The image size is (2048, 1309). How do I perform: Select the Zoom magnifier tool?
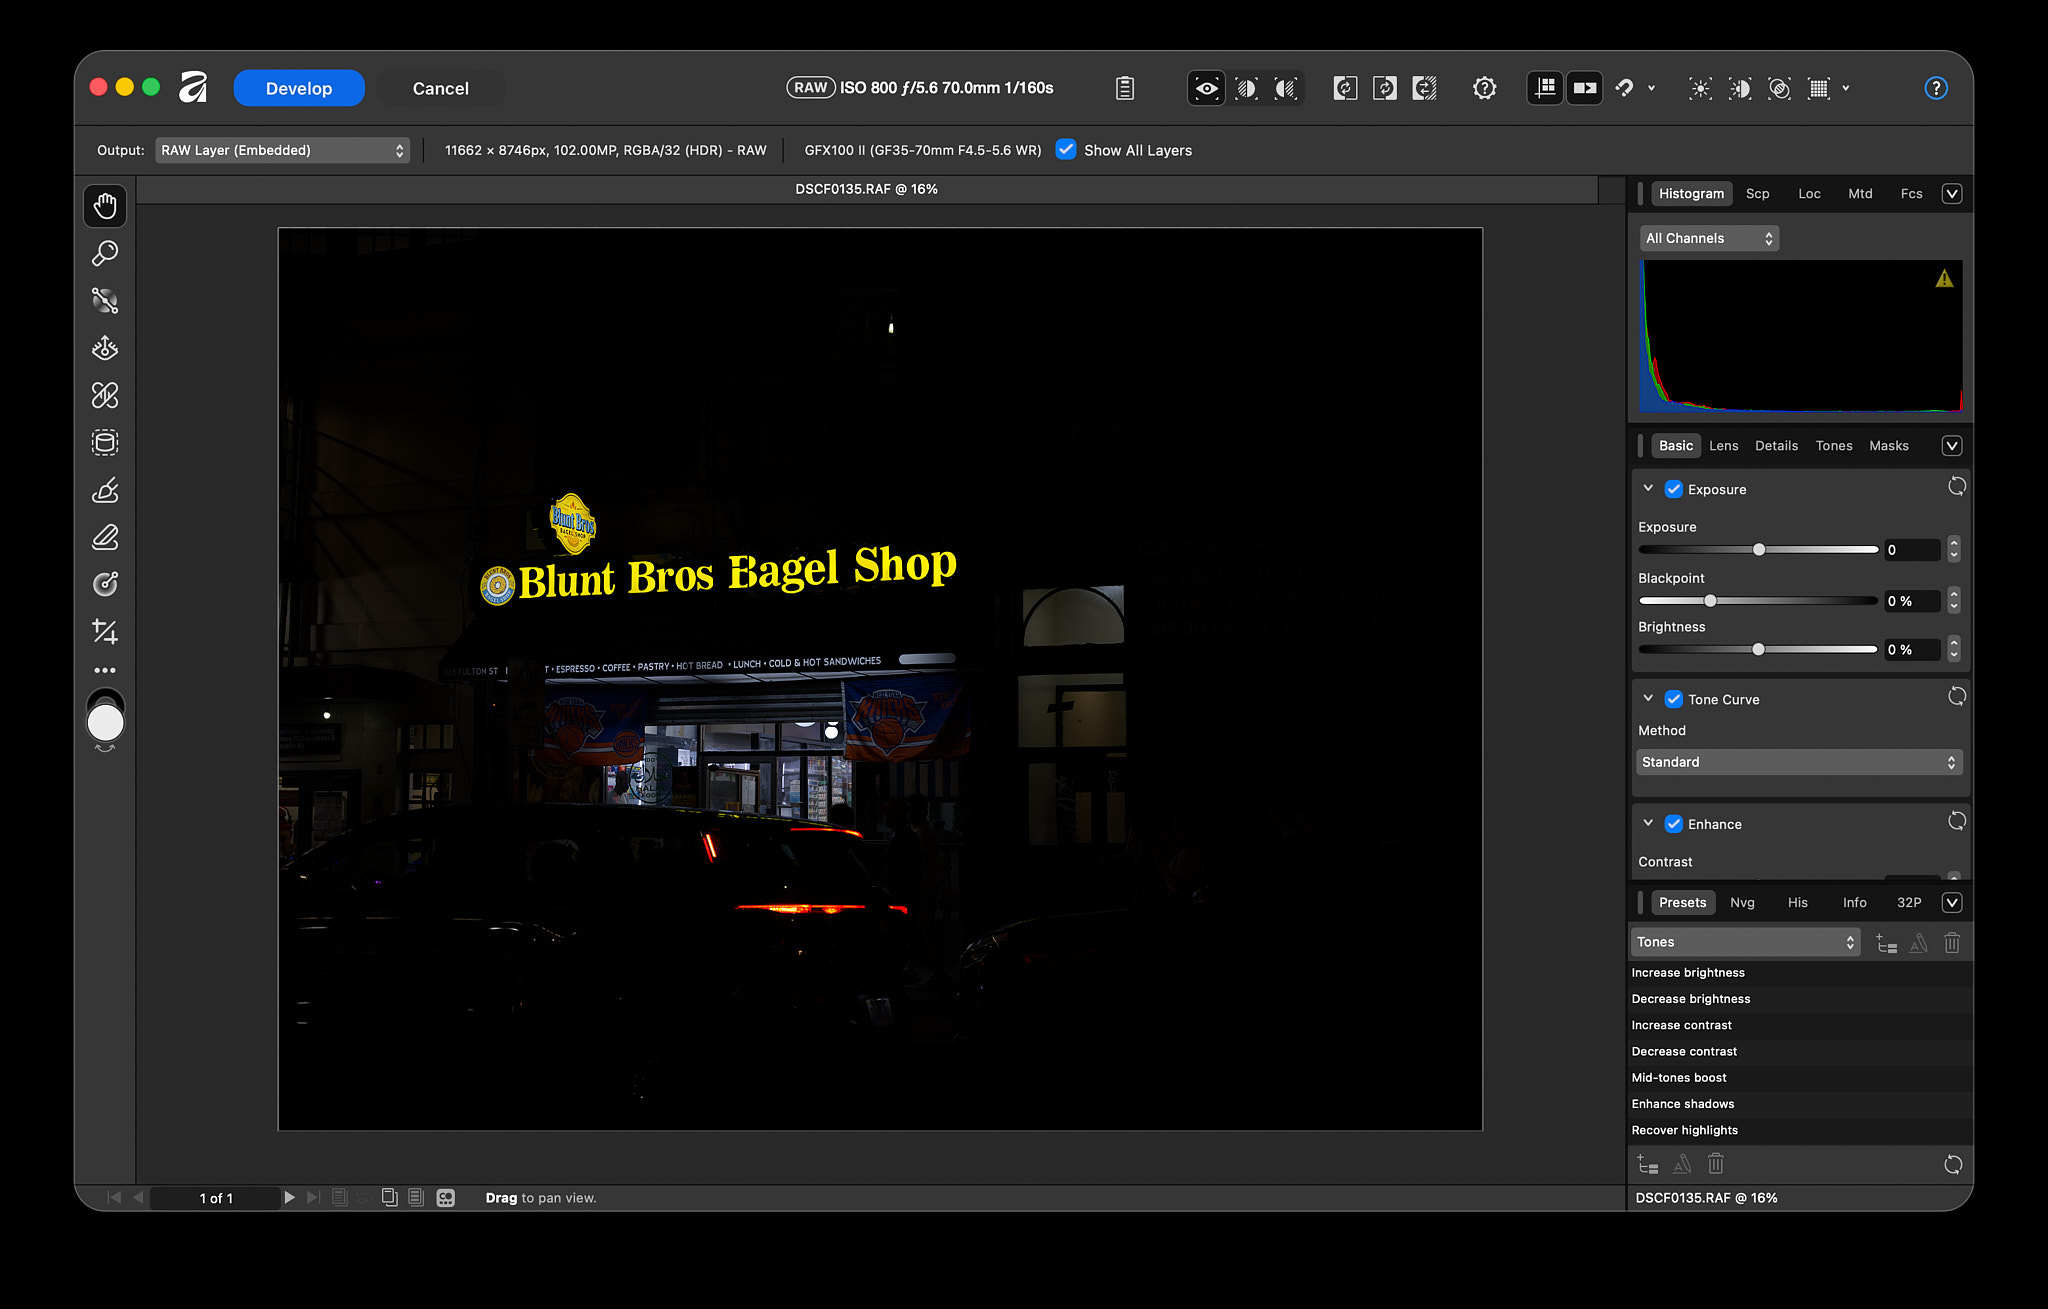105,254
